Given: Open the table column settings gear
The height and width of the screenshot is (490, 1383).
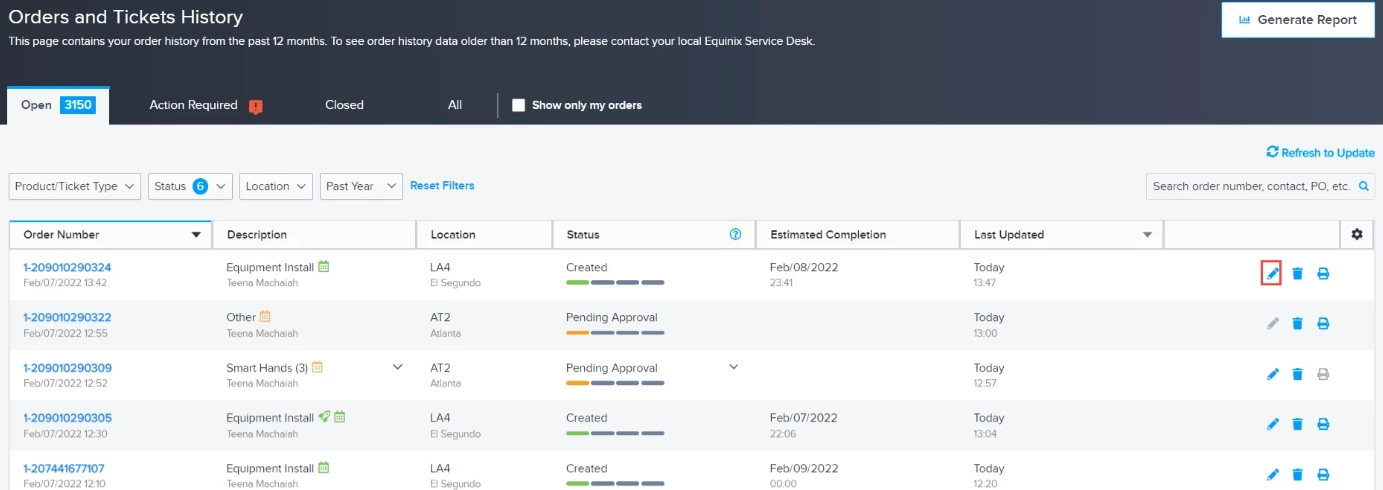Looking at the screenshot, I should click(1357, 234).
